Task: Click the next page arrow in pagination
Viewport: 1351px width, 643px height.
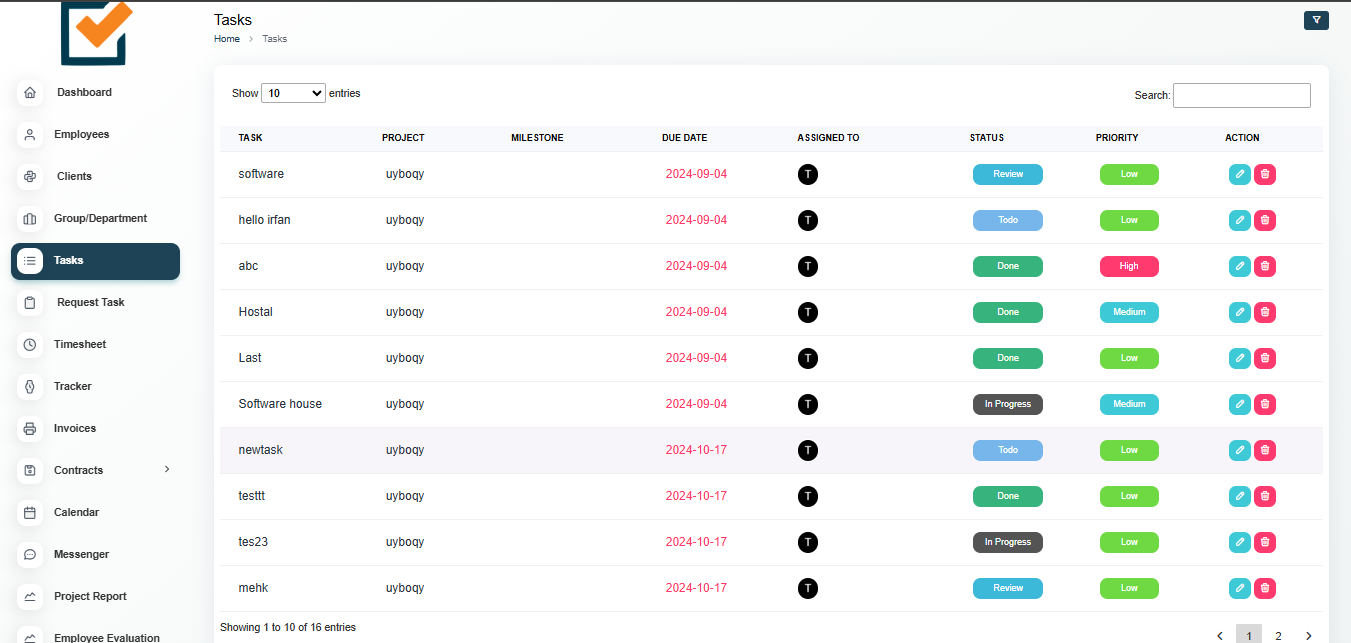Action: coord(1308,635)
